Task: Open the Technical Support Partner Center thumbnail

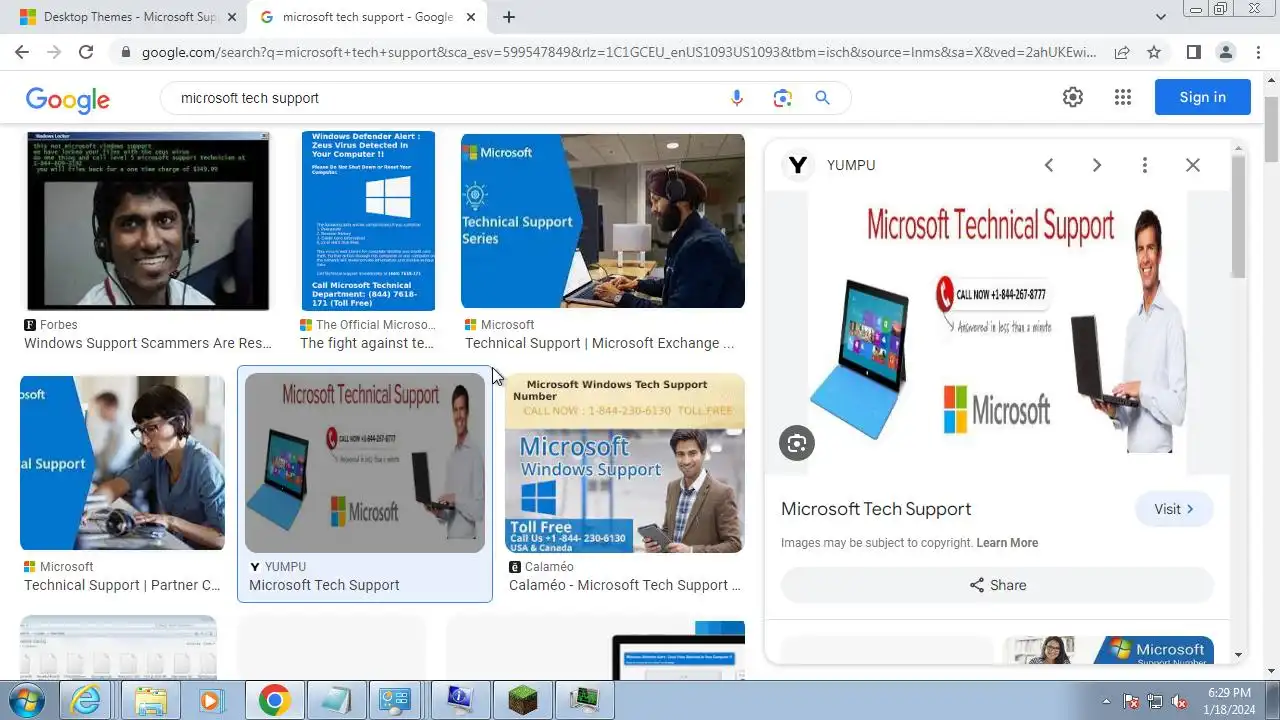Action: (122, 463)
